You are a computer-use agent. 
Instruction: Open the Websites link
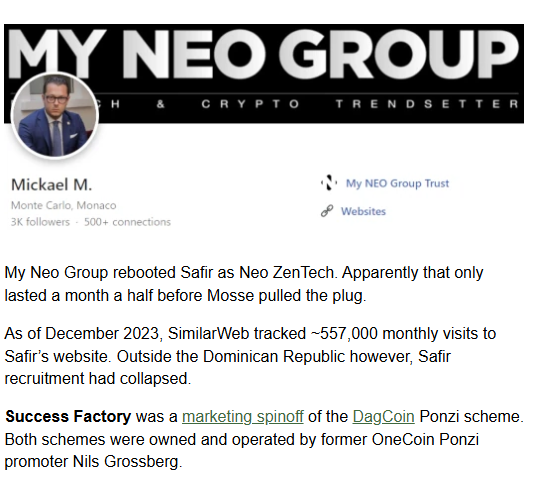click(363, 211)
